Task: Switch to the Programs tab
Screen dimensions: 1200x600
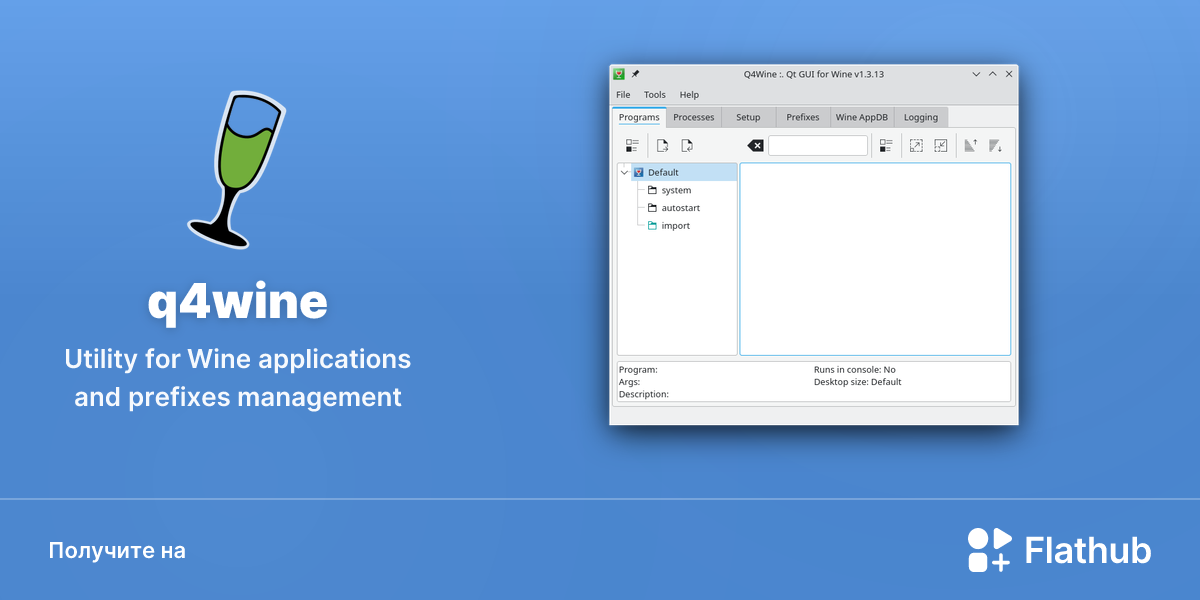Action: 639,117
